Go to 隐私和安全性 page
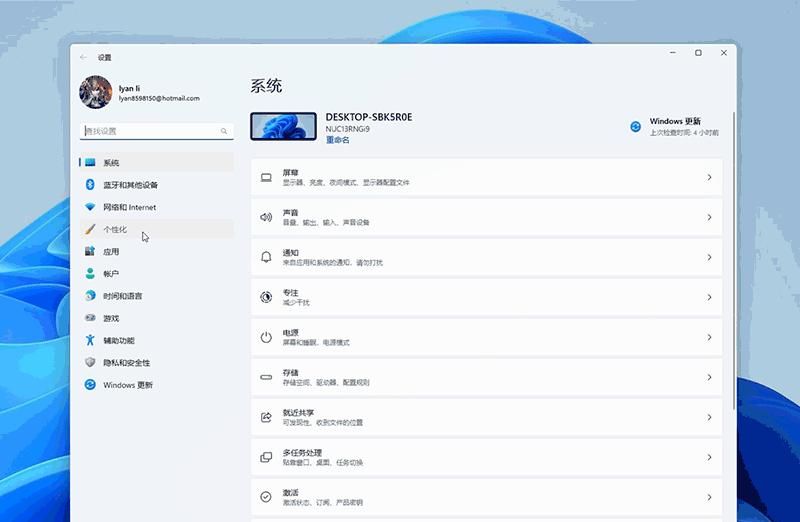Viewport: 800px width, 522px height. click(x=156, y=362)
